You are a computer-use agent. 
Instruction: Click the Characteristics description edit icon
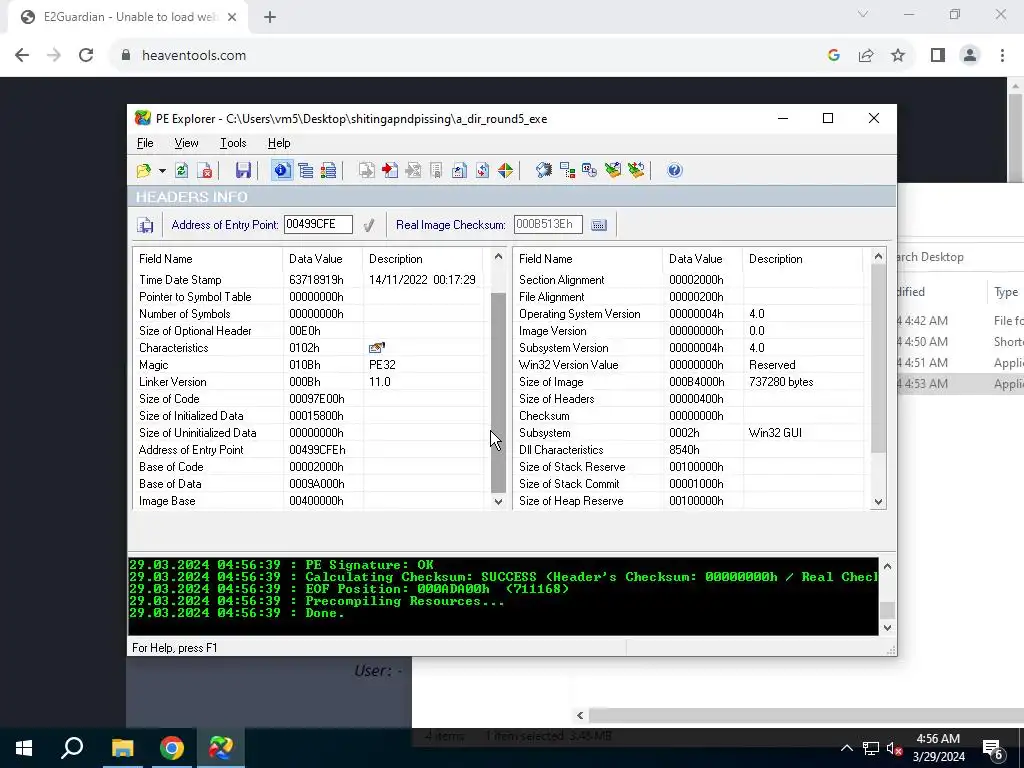[377, 347]
